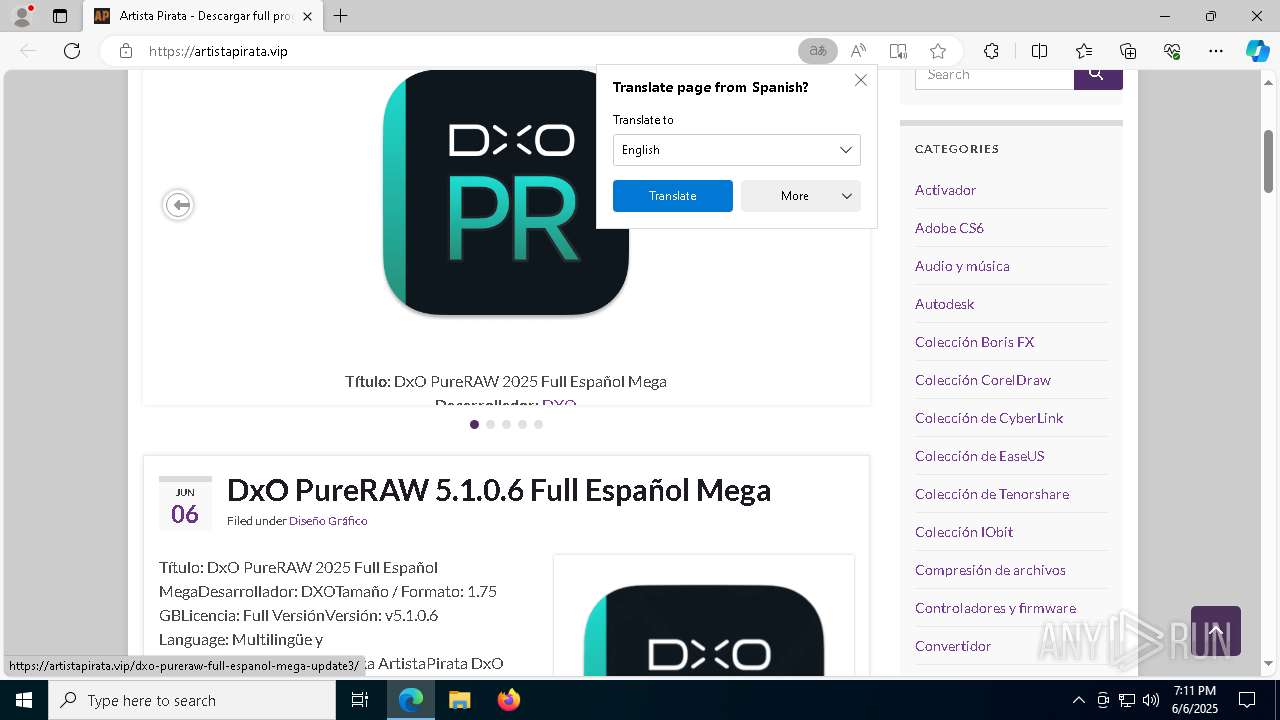This screenshot has height=720, width=1280.
Task: Open Collections panel
Action: 1128,51
